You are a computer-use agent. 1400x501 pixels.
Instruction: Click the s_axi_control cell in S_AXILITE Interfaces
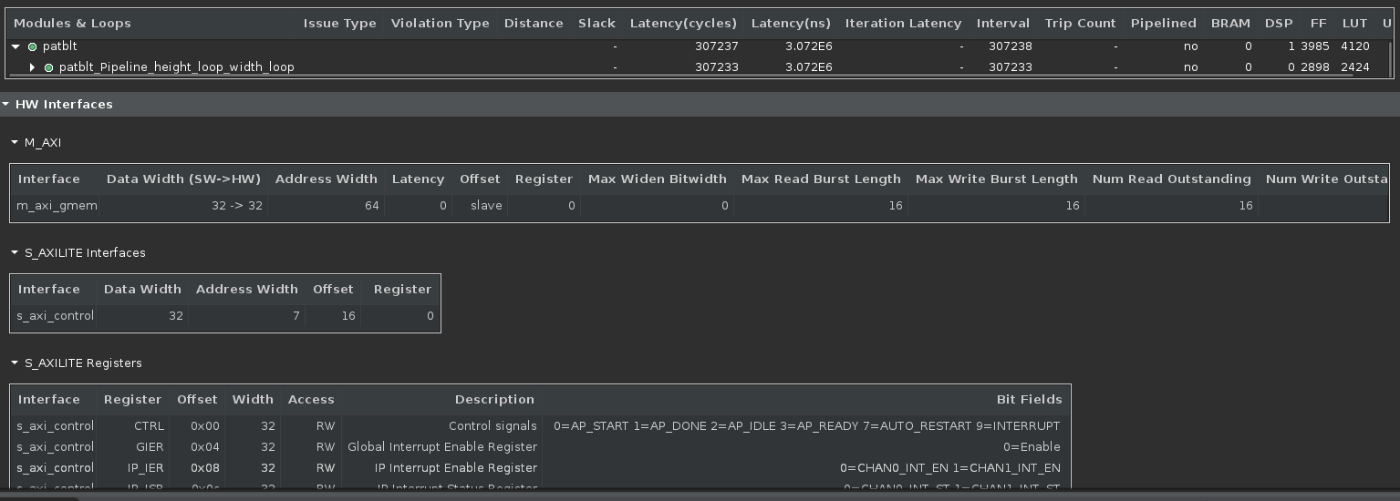56,315
